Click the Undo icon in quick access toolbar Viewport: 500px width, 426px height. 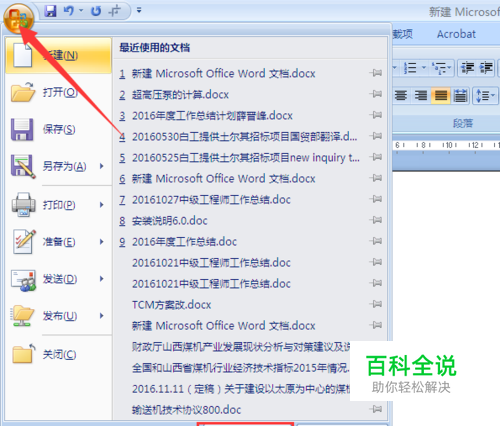click(68, 11)
